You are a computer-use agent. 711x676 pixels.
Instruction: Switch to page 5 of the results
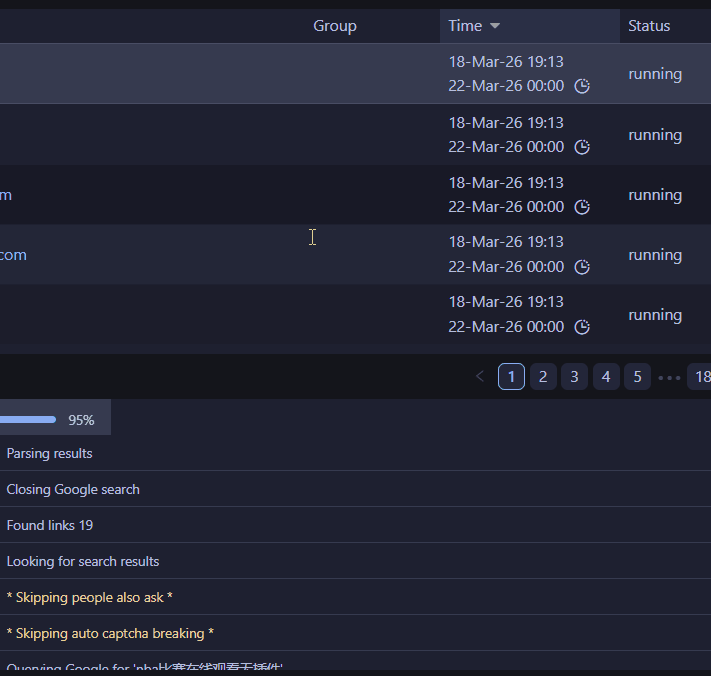(637, 377)
